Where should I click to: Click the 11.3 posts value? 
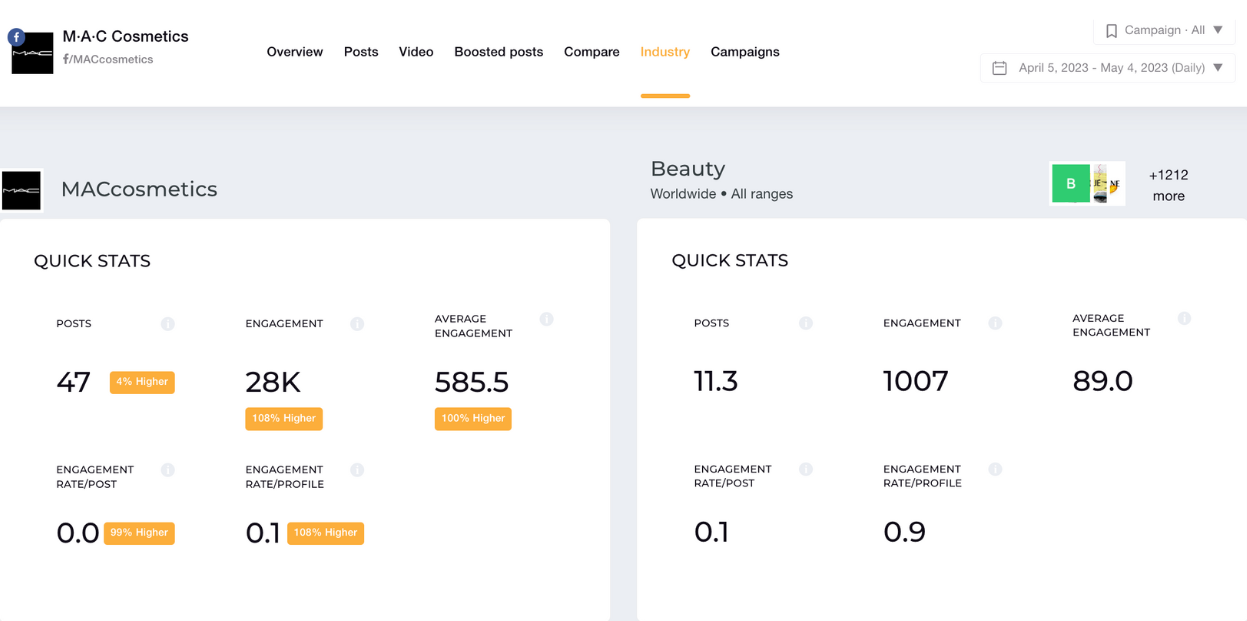[716, 381]
